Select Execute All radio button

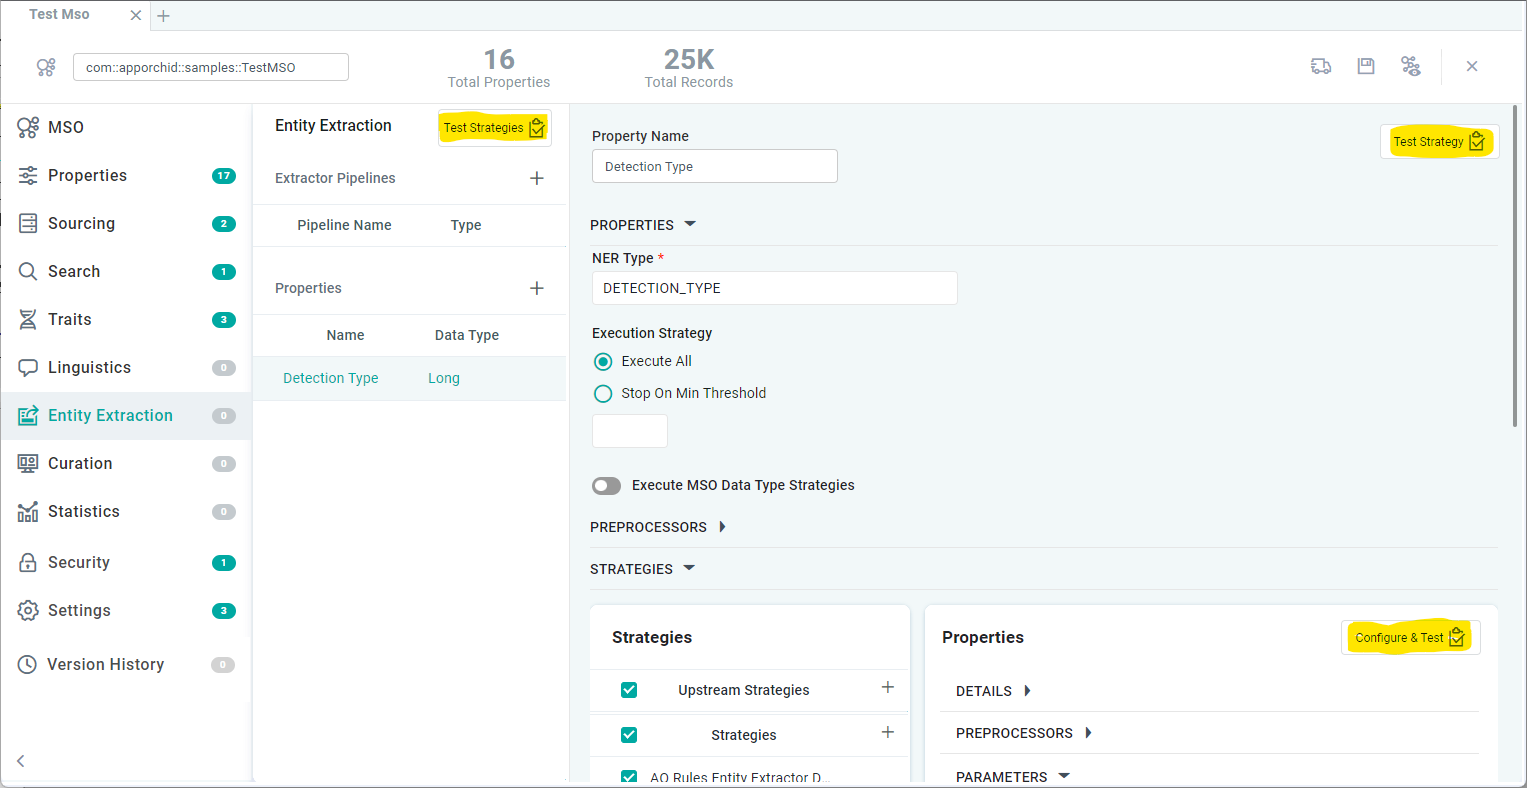coord(603,362)
